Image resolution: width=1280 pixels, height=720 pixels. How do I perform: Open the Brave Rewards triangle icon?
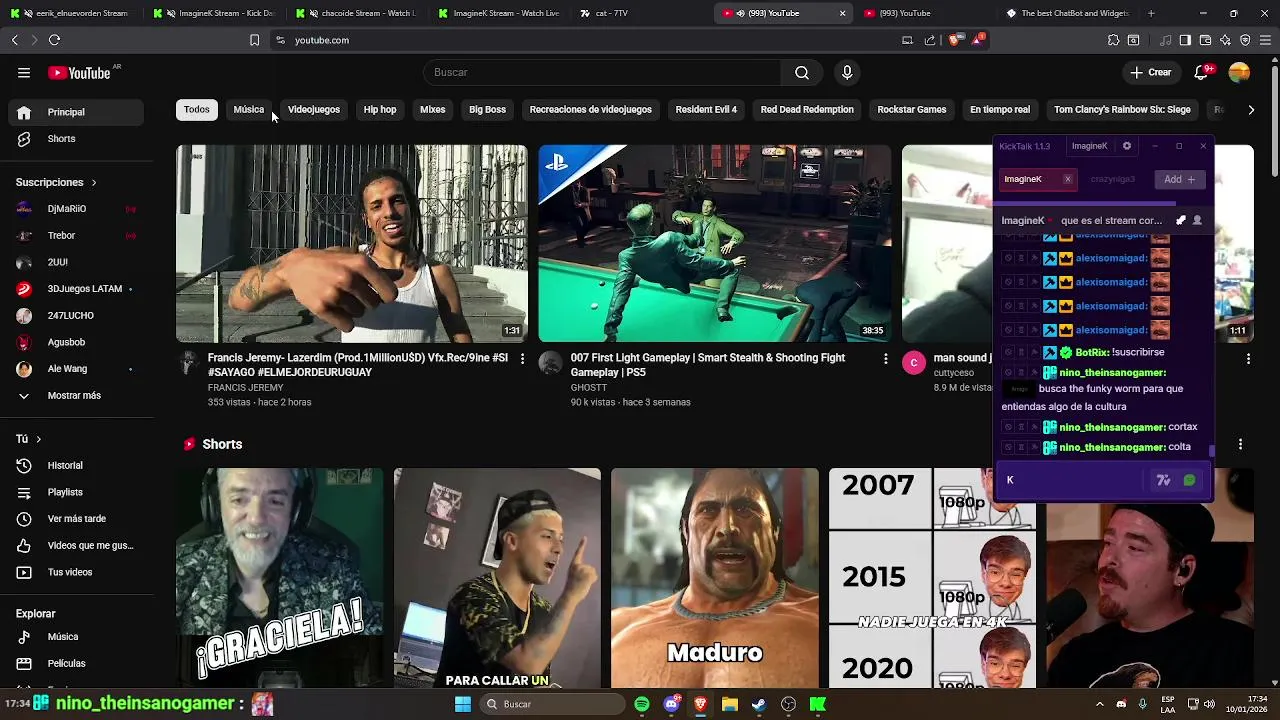[x=978, y=40]
